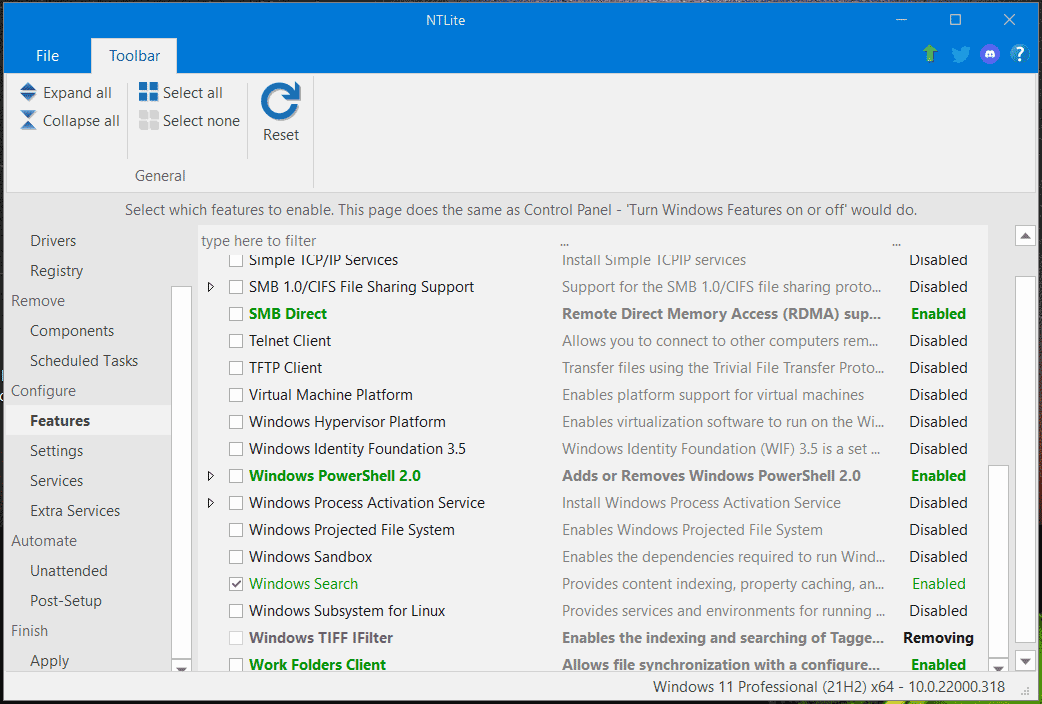
Task: Tick the Telnet Client checkbox
Action: click(x=236, y=341)
